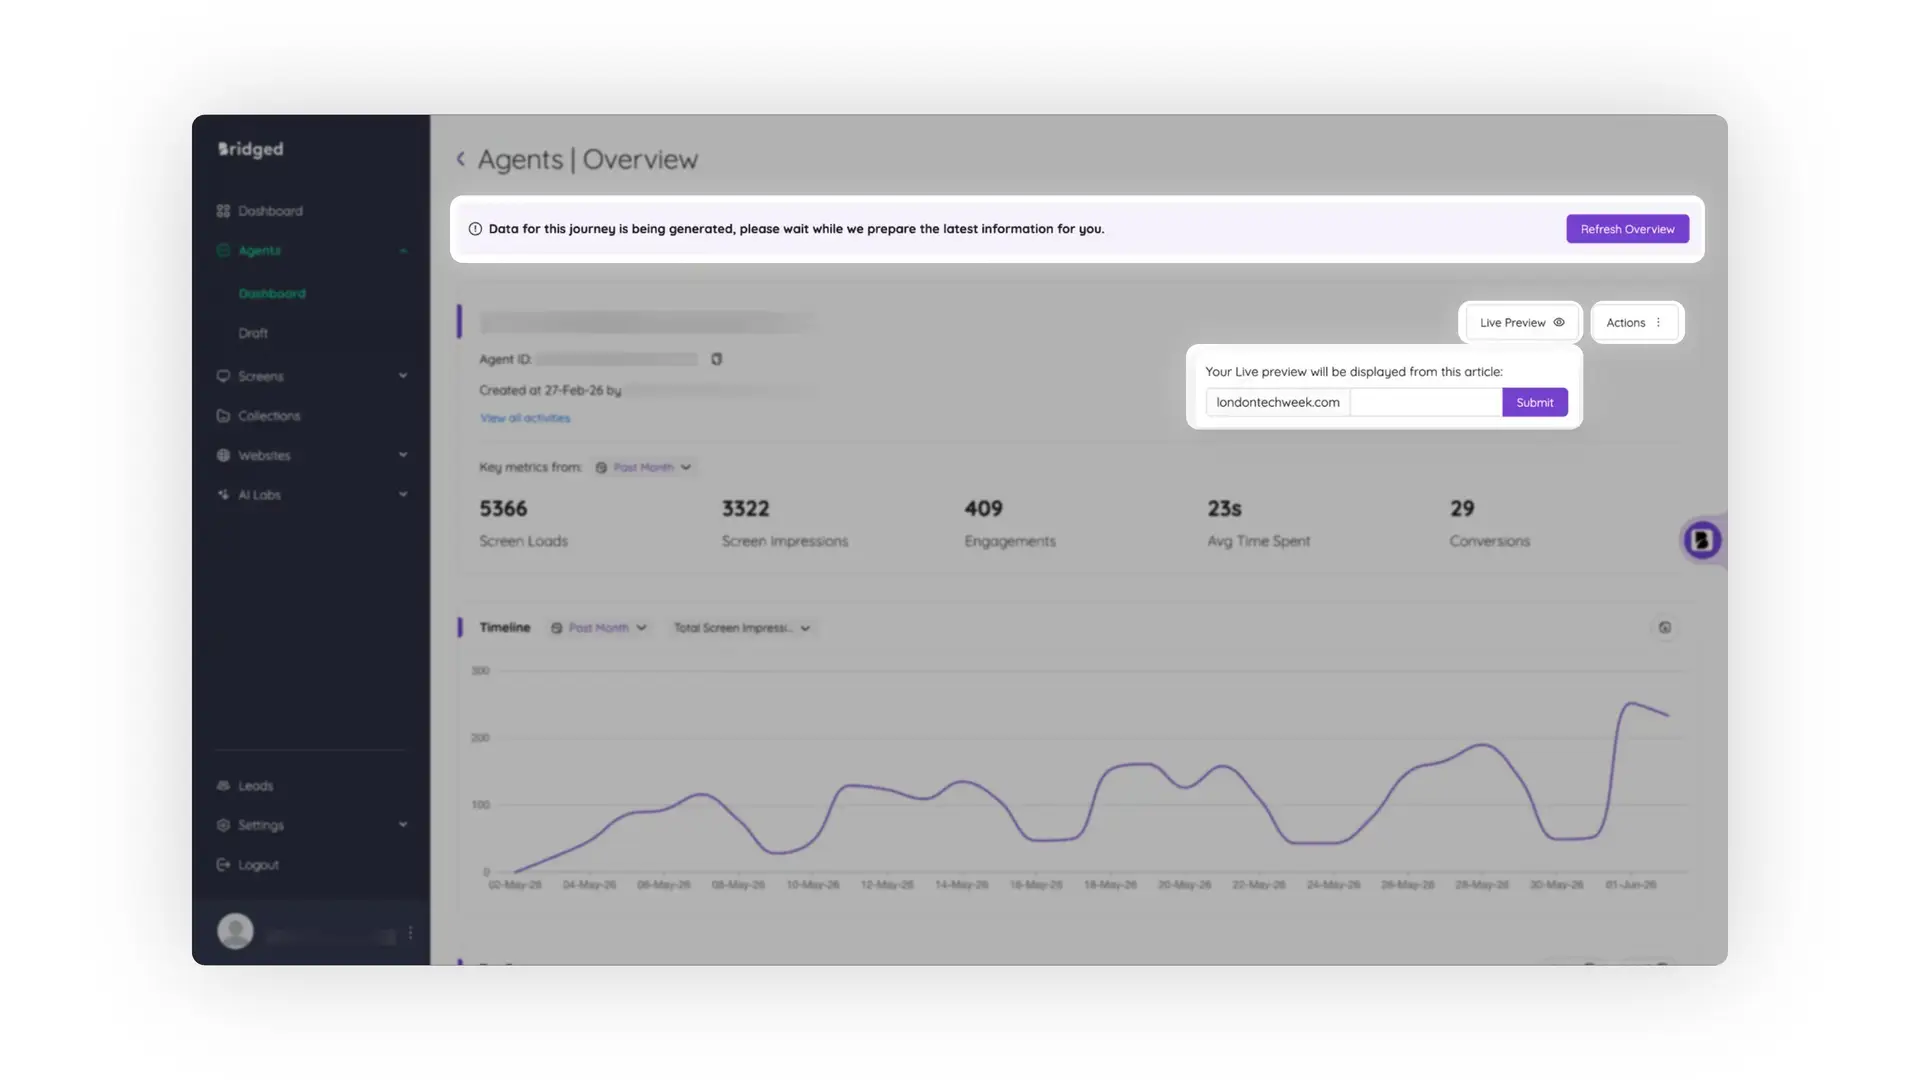The height and width of the screenshot is (1080, 1920).
Task: Click the user profile avatar
Action: (236, 931)
